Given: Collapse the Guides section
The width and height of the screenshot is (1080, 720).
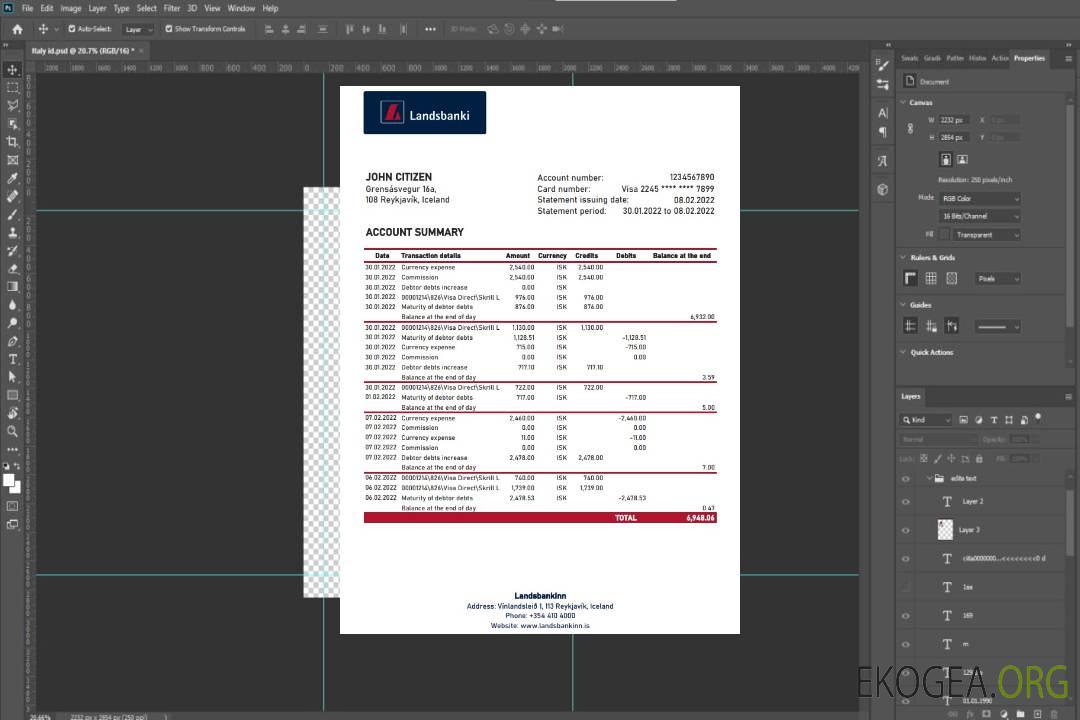Looking at the screenshot, I should pos(903,305).
